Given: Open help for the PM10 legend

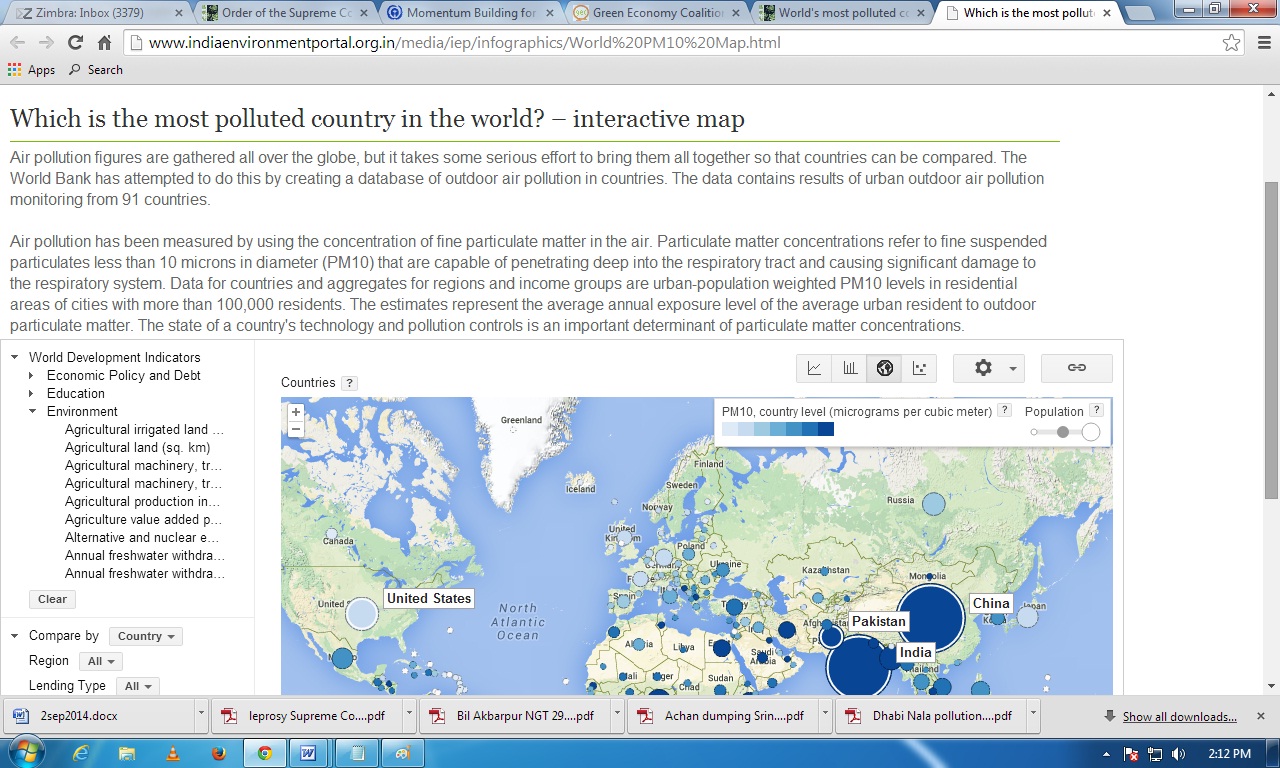Looking at the screenshot, I should pos(1004,411).
